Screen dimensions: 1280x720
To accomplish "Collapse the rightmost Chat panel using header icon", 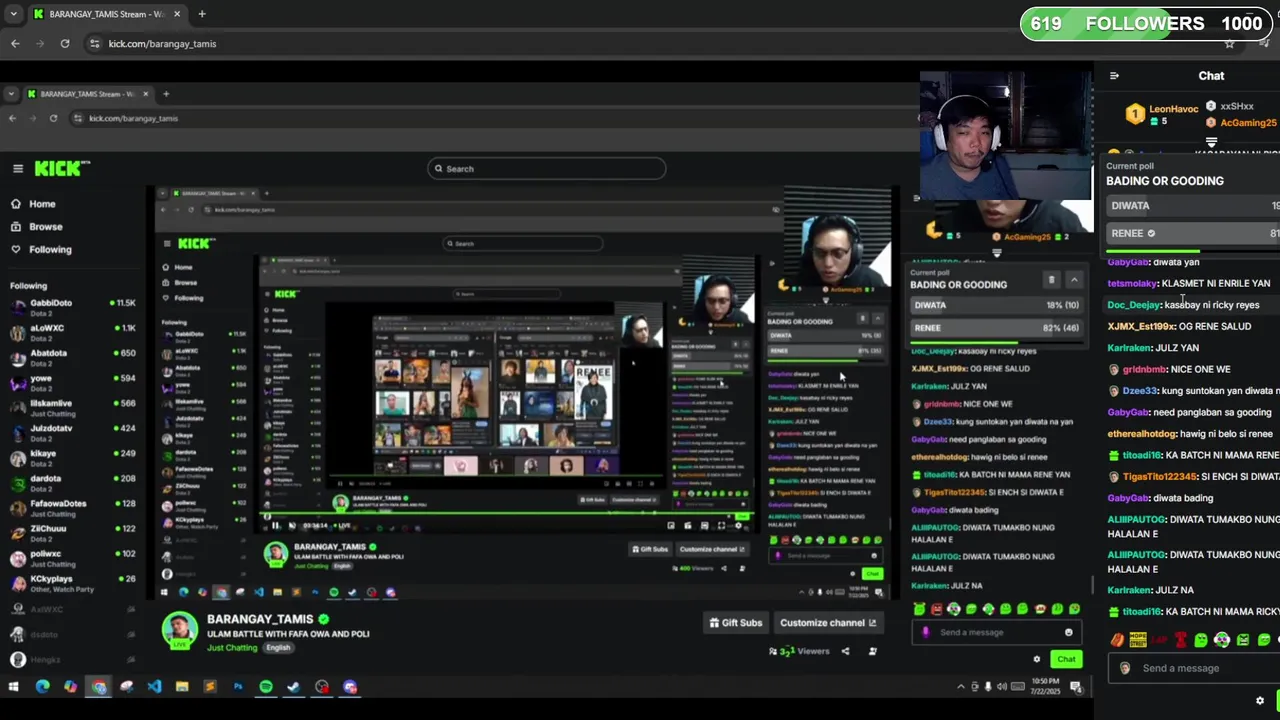I will [x=1114, y=76].
